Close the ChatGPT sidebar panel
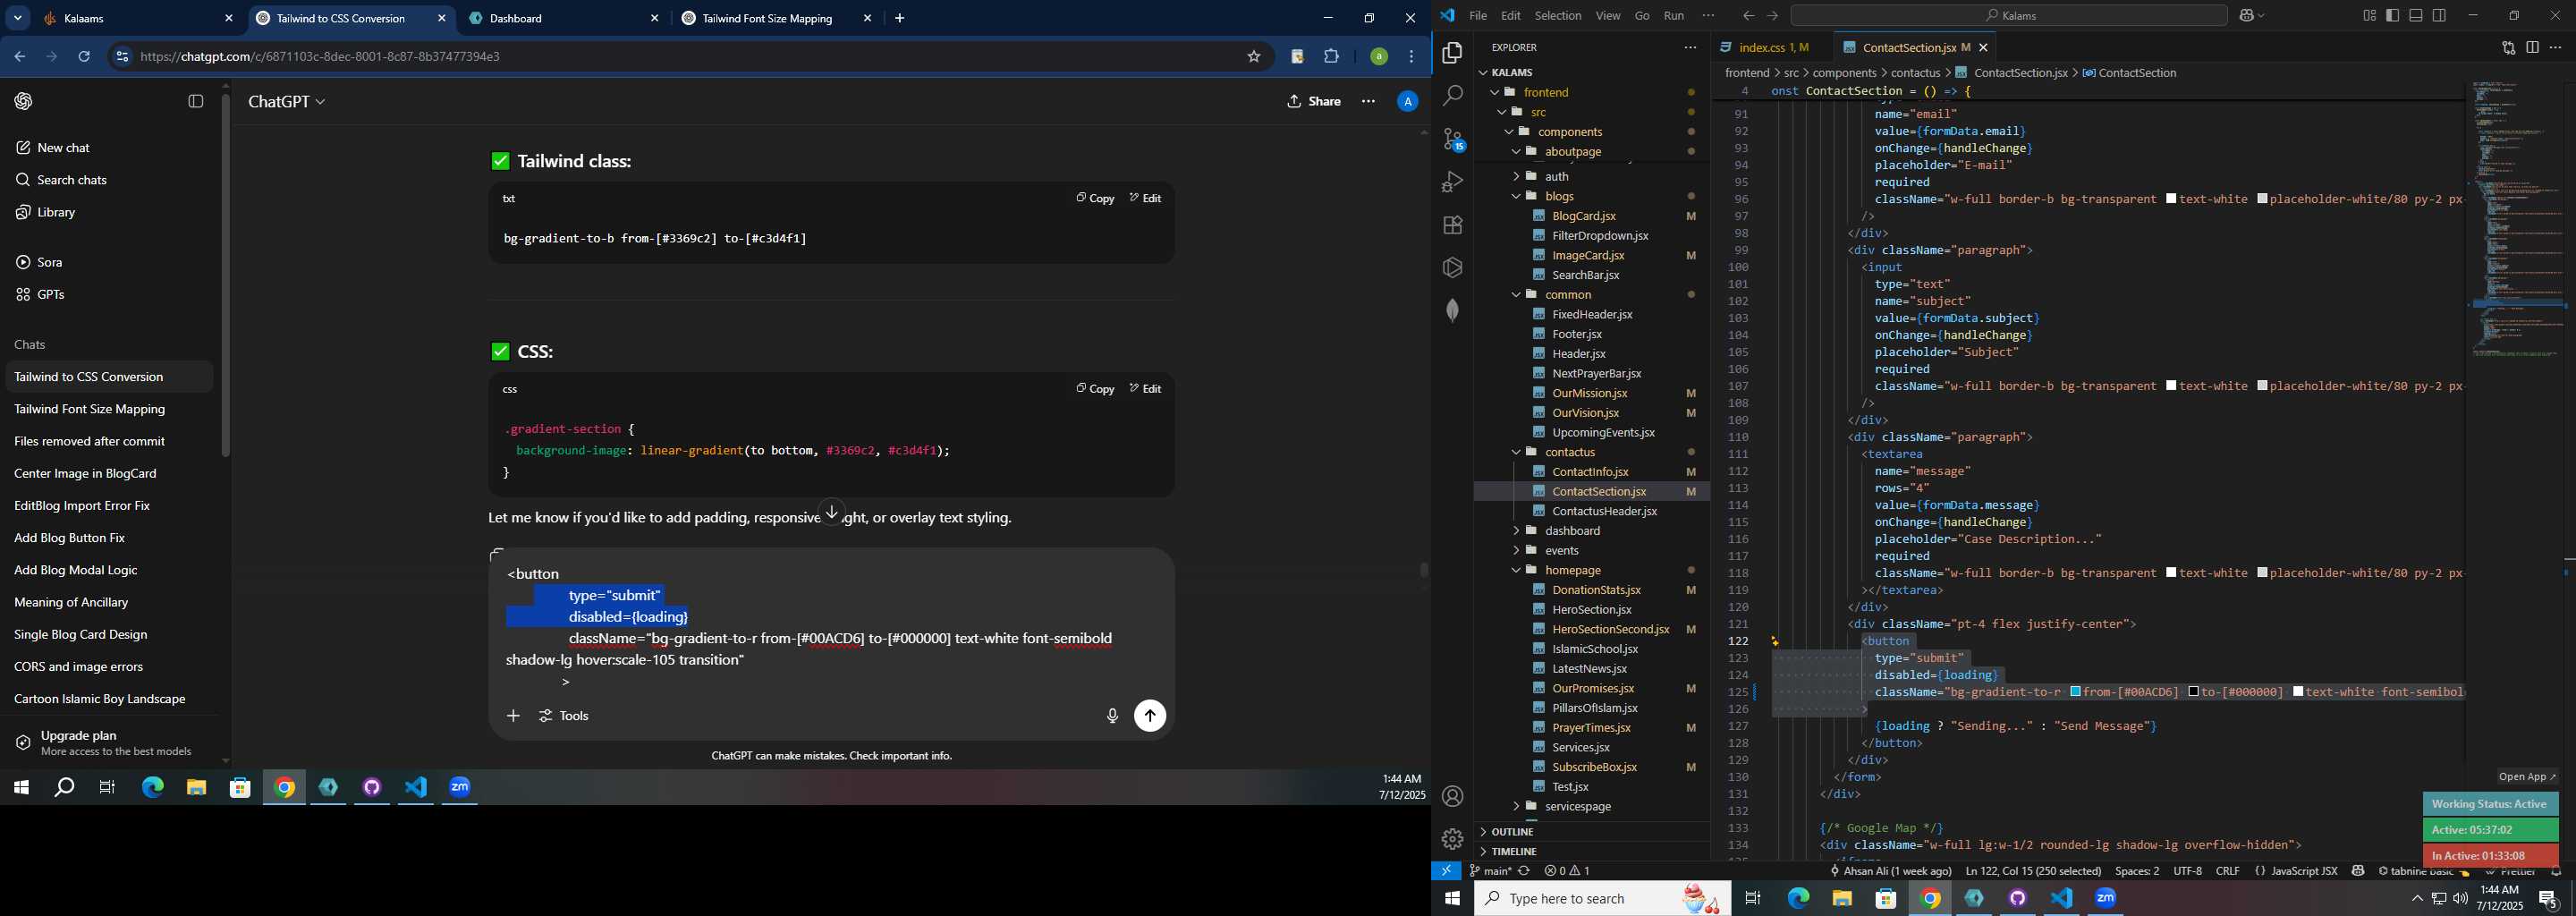Image resolution: width=2576 pixels, height=916 pixels. point(196,101)
